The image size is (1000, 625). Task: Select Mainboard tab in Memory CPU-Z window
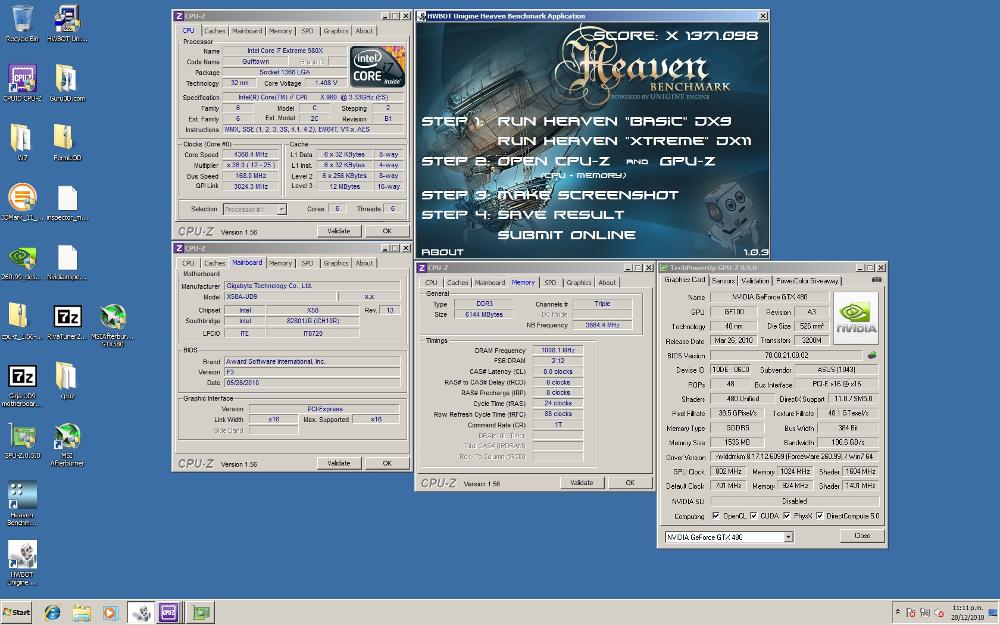click(490, 283)
